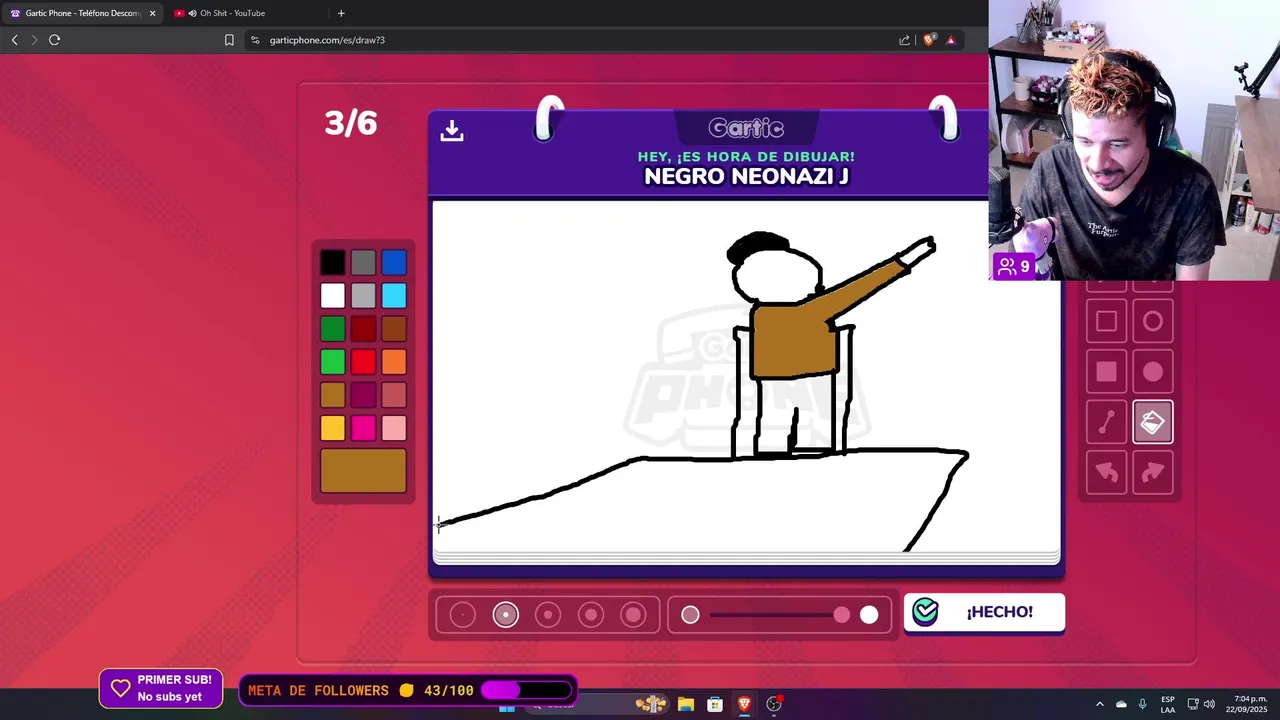Select the paint bucket fill tool

click(x=1153, y=422)
